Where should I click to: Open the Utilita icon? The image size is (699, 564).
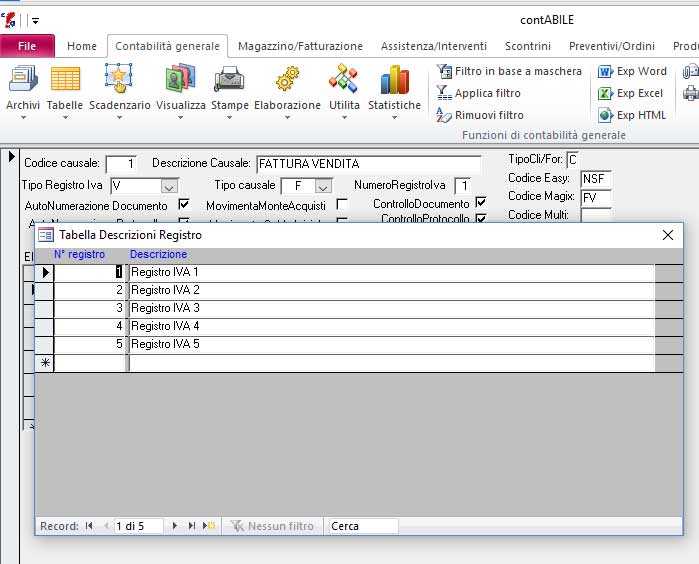pos(344,78)
